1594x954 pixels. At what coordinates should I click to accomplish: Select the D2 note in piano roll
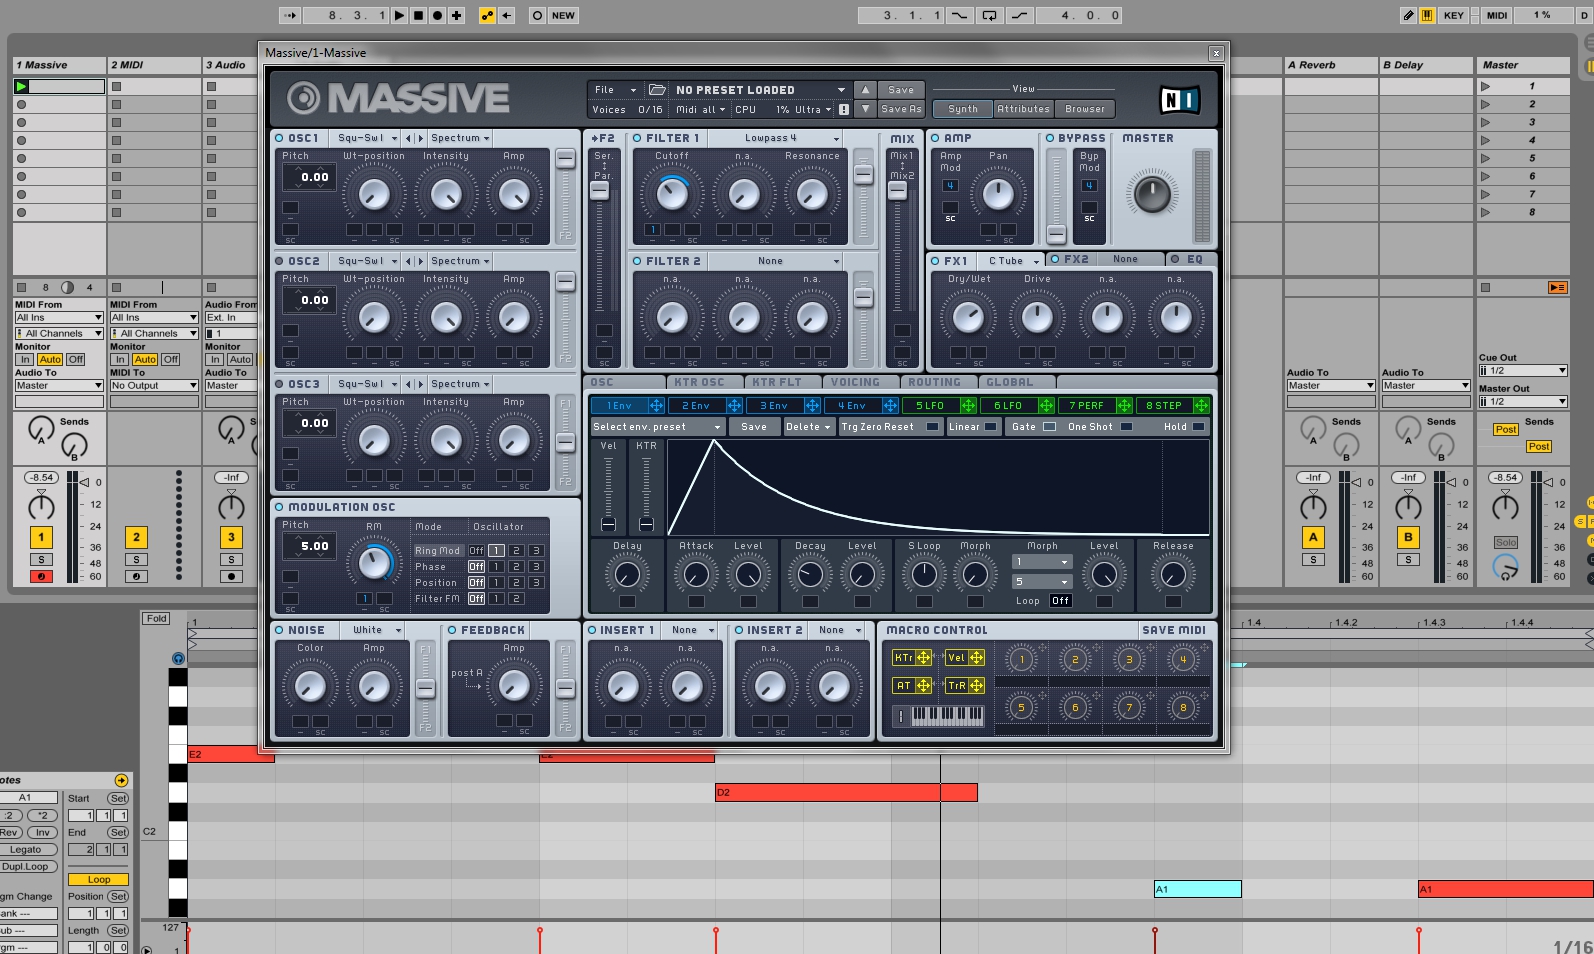pos(846,792)
